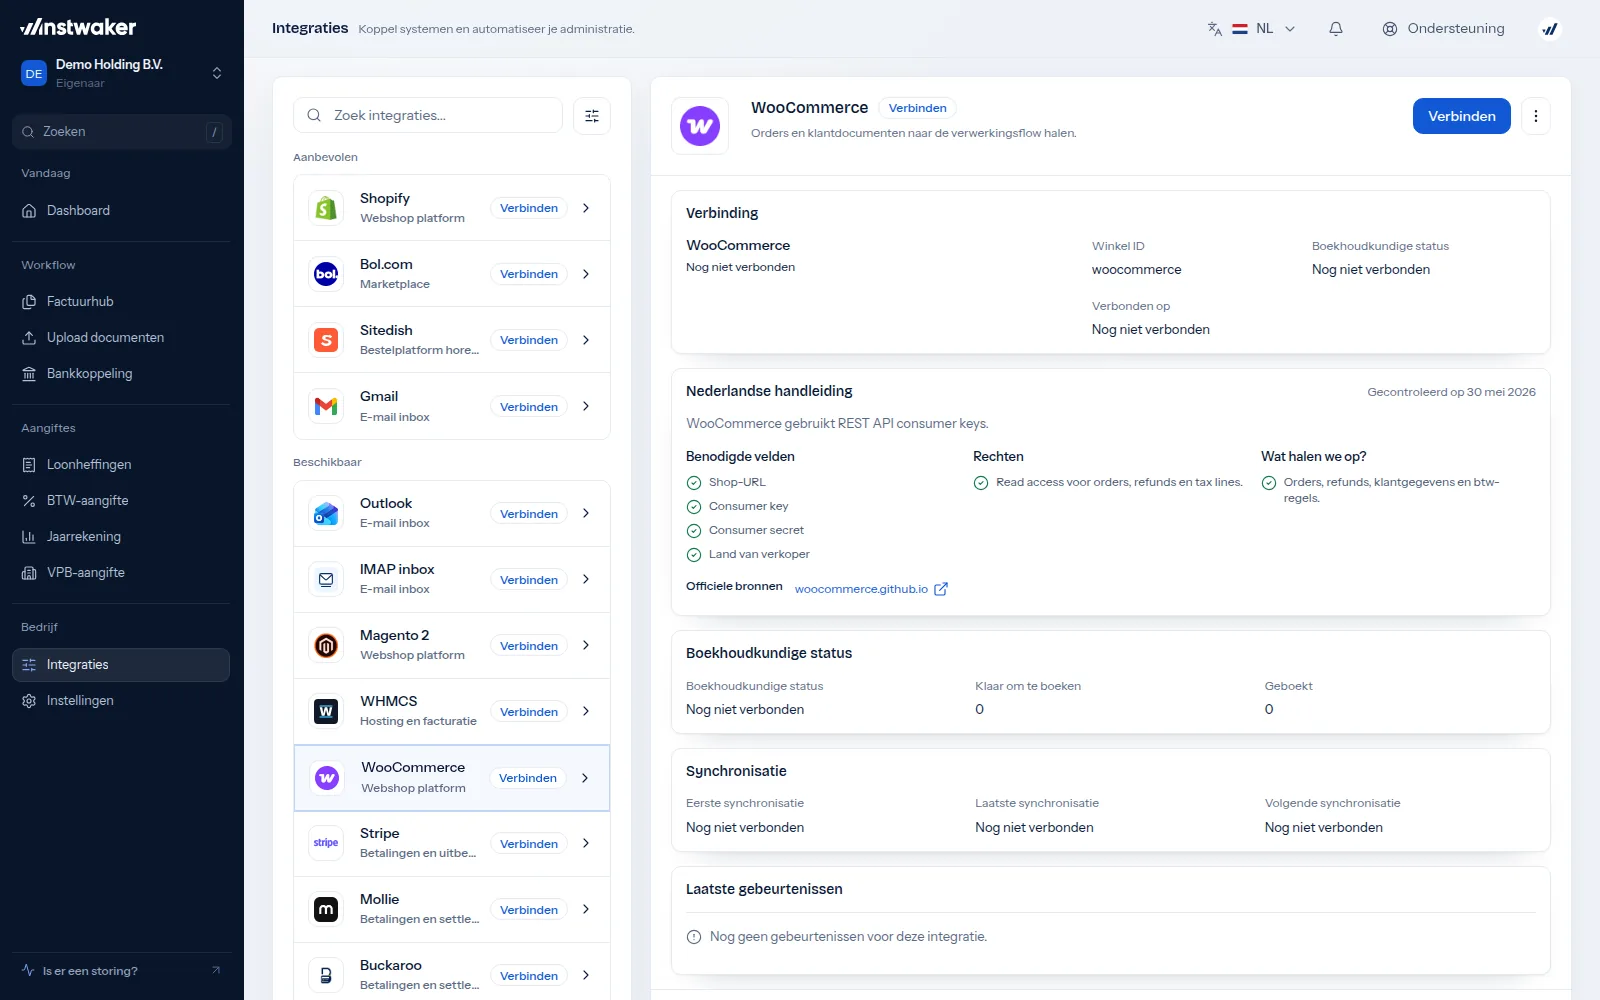Open the integrations filter options button

(x=592, y=116)
